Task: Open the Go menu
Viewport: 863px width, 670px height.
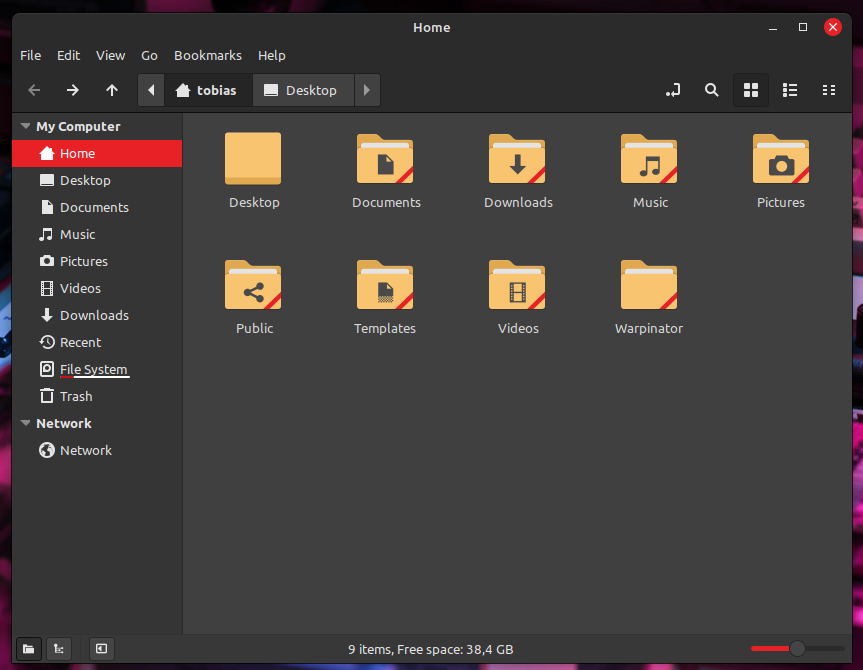Action: click(149, 56)
